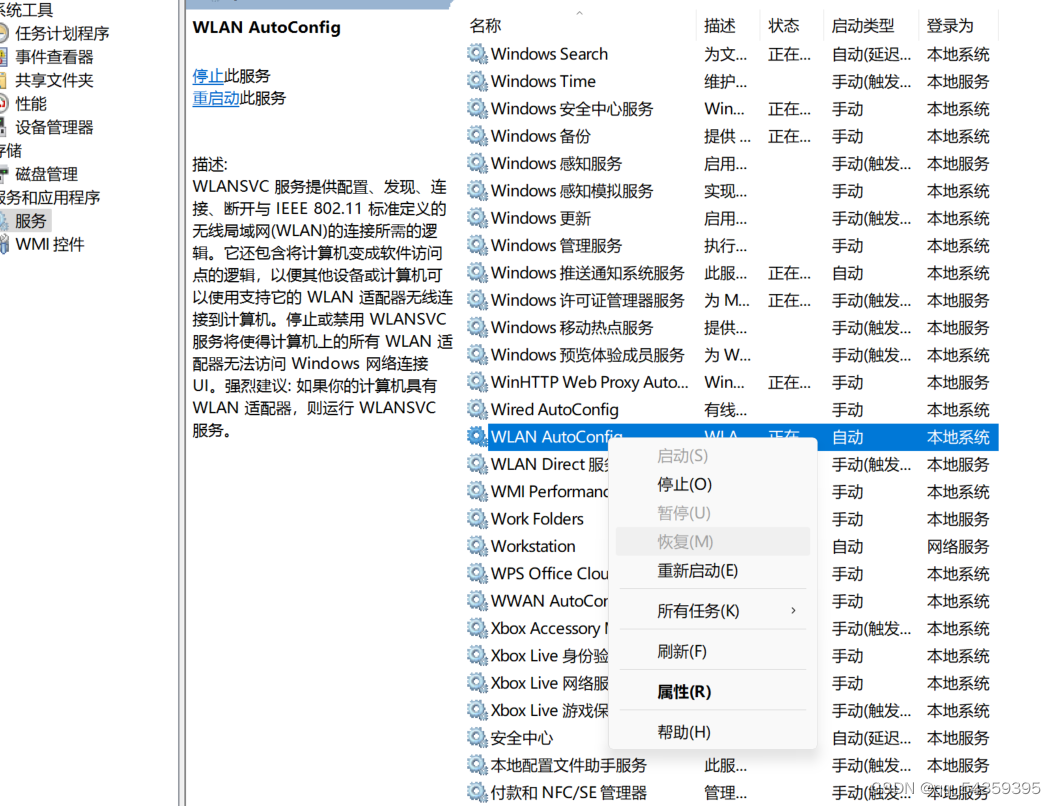The width and height of the screenshot is (1056, 806).
Task: Click the gear icon beside Windows Time
Action: (x=477, y=81)
